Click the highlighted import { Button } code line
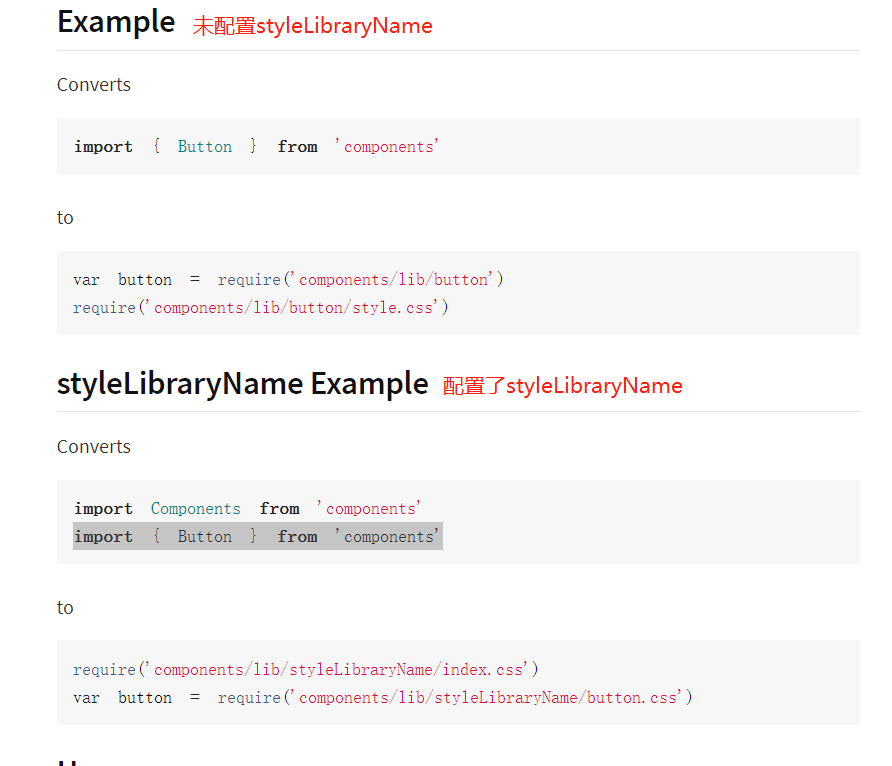This screenshot has width=892, height=766. pos(258,536)
